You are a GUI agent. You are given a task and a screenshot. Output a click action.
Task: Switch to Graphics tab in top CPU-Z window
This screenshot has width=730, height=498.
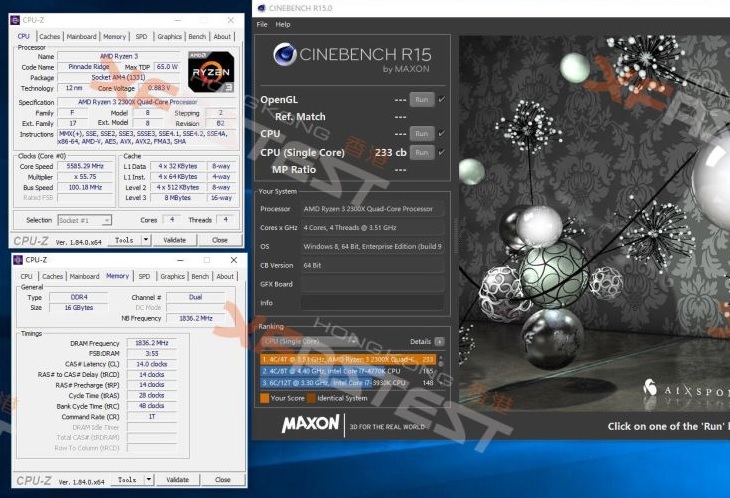tap(169, 36)
